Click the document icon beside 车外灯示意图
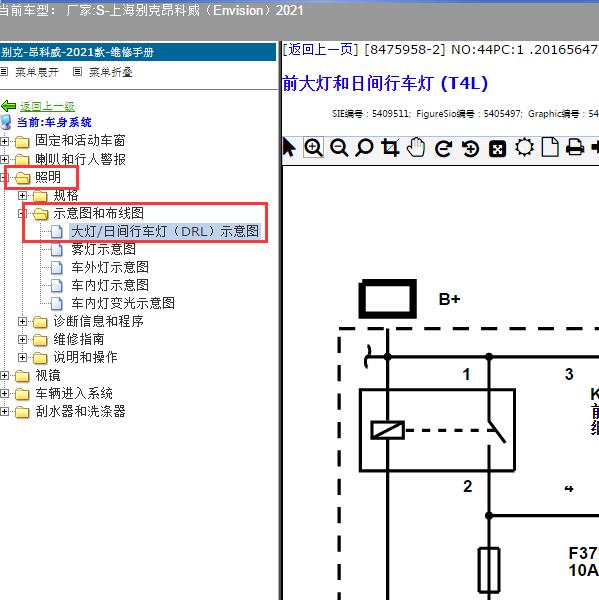 pyautogui.click(x=57, y=267)
